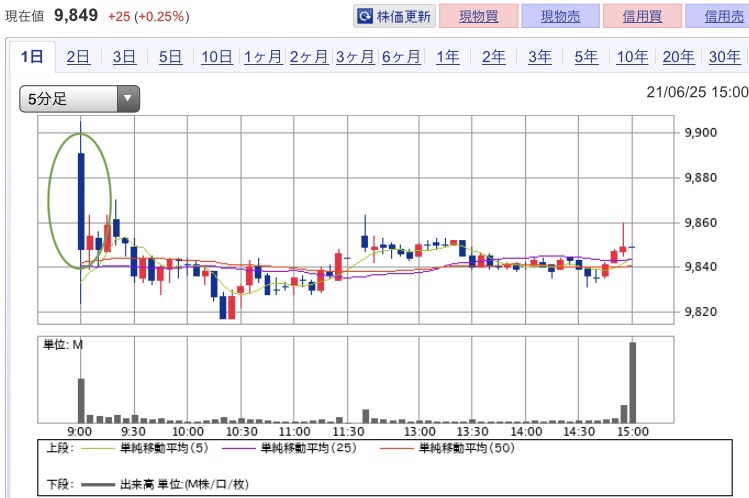This screenshot has height=498, width=749.
Task: Click the 13:00 time axis label
Action: (419, 432)
